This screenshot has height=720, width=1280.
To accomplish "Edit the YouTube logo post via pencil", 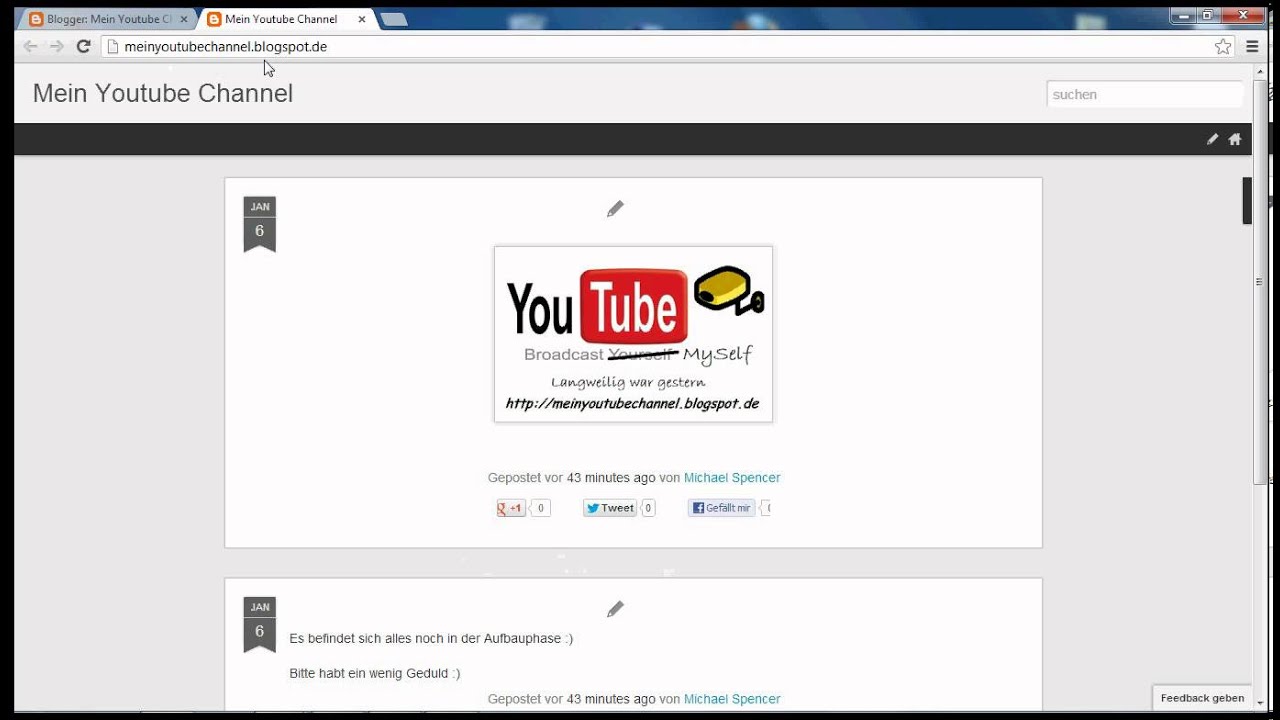I will coord(615,209).
